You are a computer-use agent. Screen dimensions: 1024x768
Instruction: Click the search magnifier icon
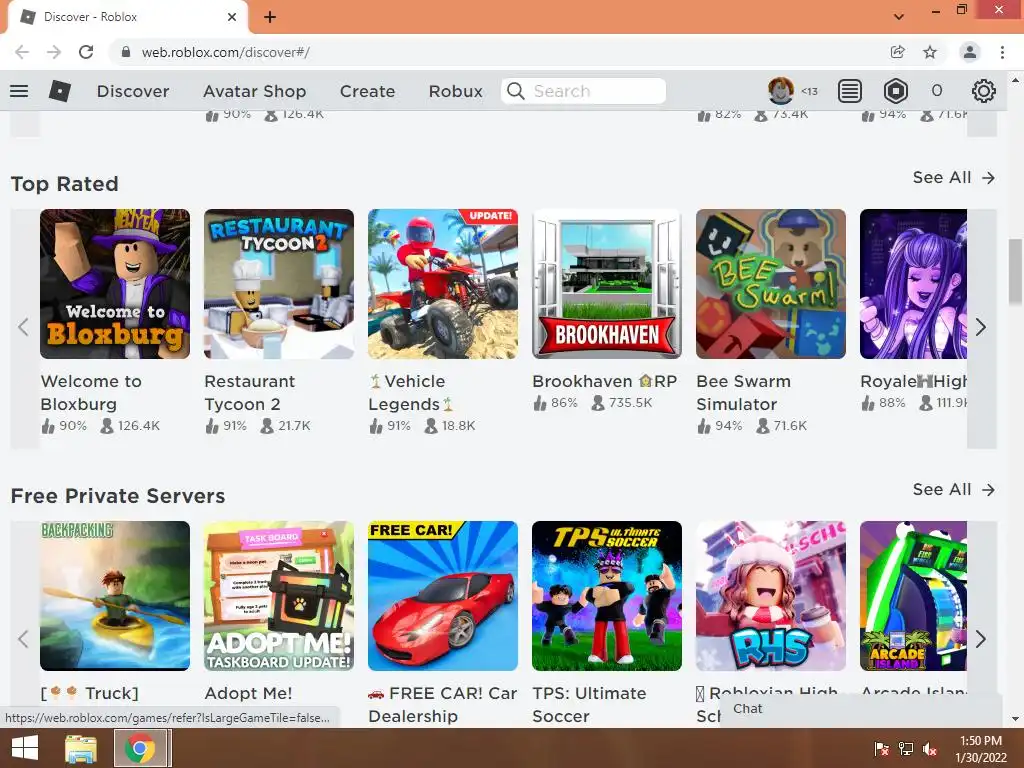coord(516,91)
